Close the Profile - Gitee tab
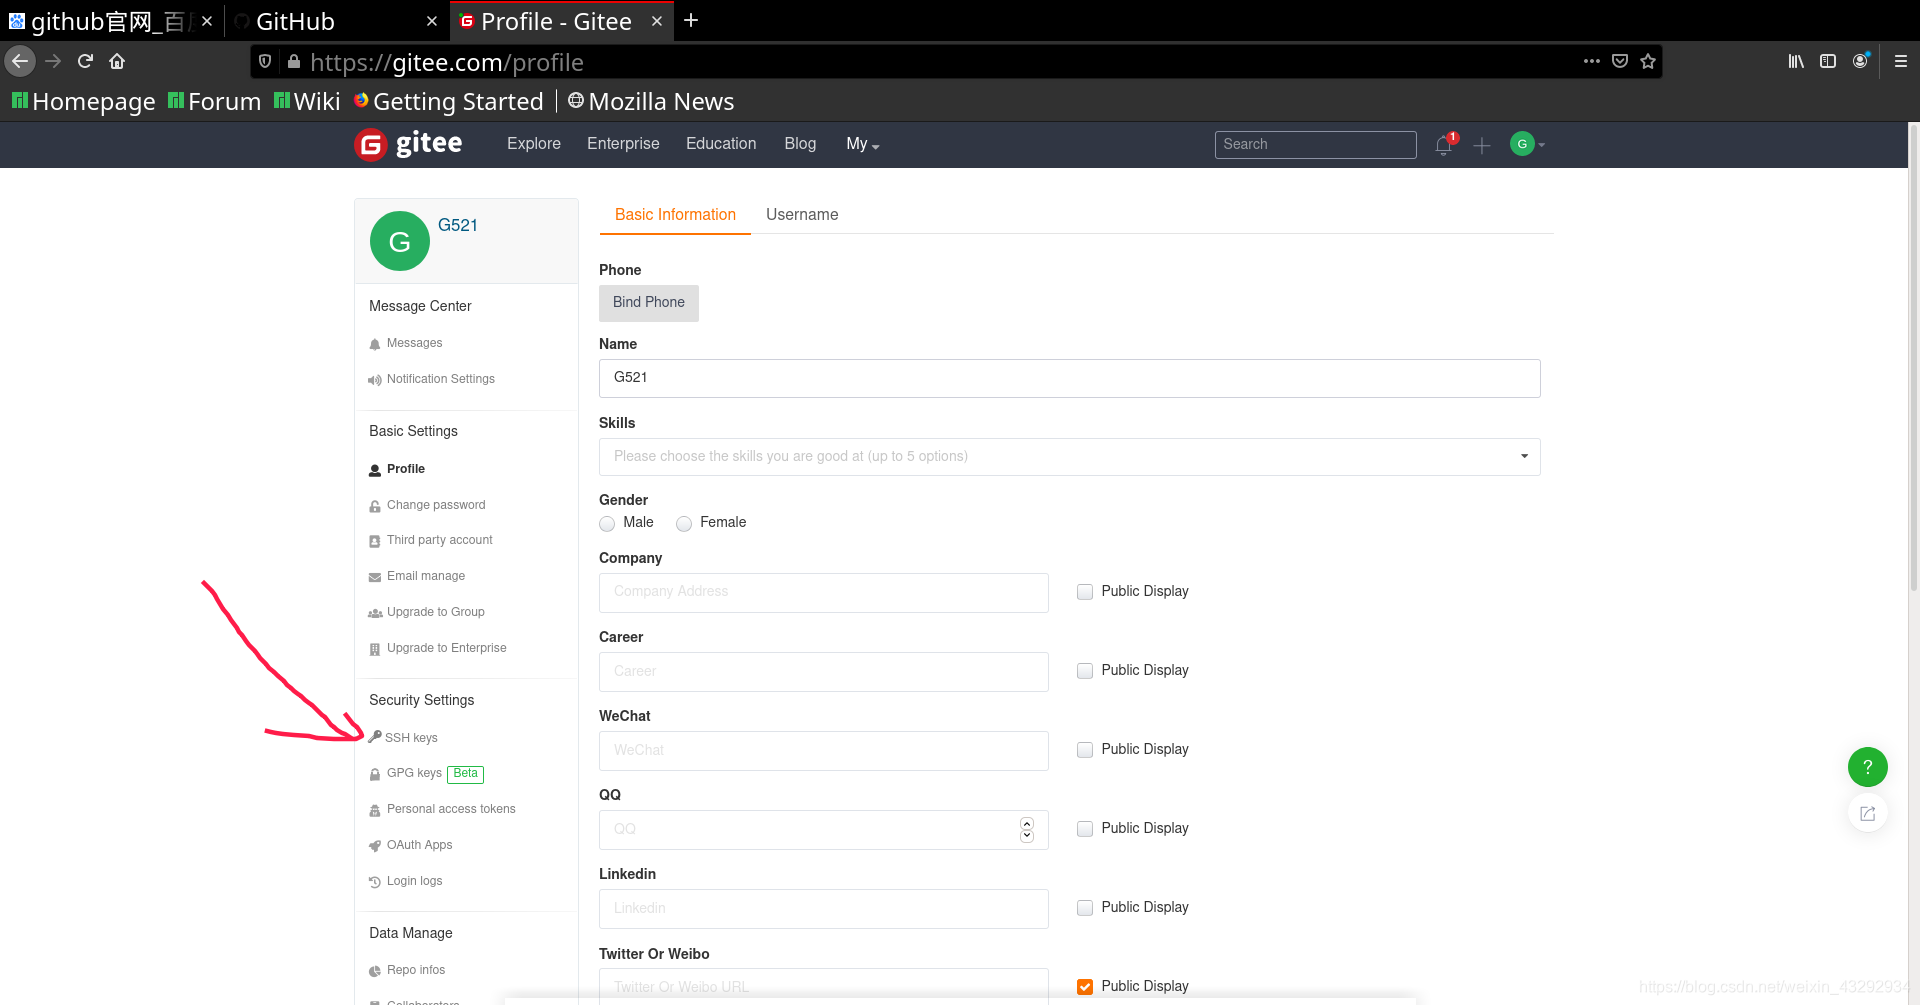The image size is (1920, 1005). point(657,21)
